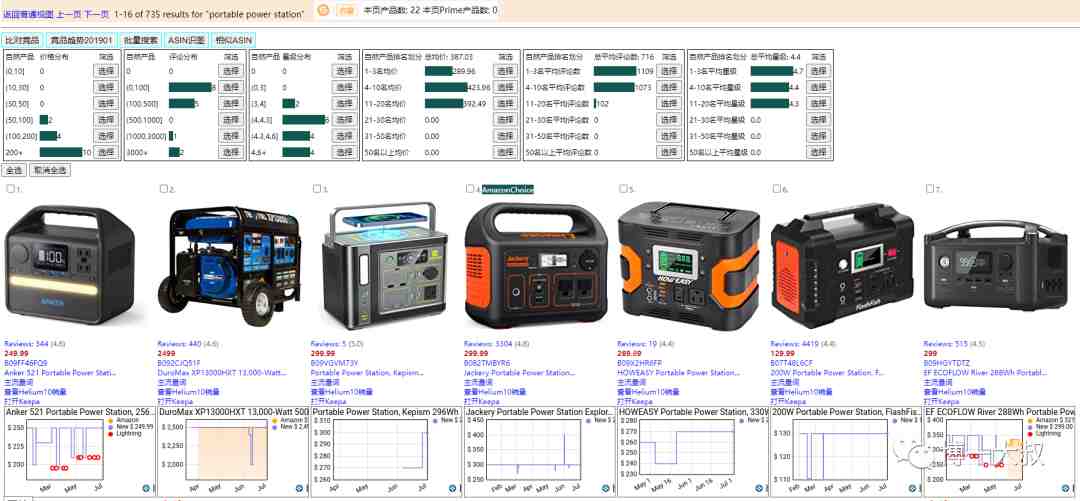Click 选择 for price range 200+

(x=106, y=152)
